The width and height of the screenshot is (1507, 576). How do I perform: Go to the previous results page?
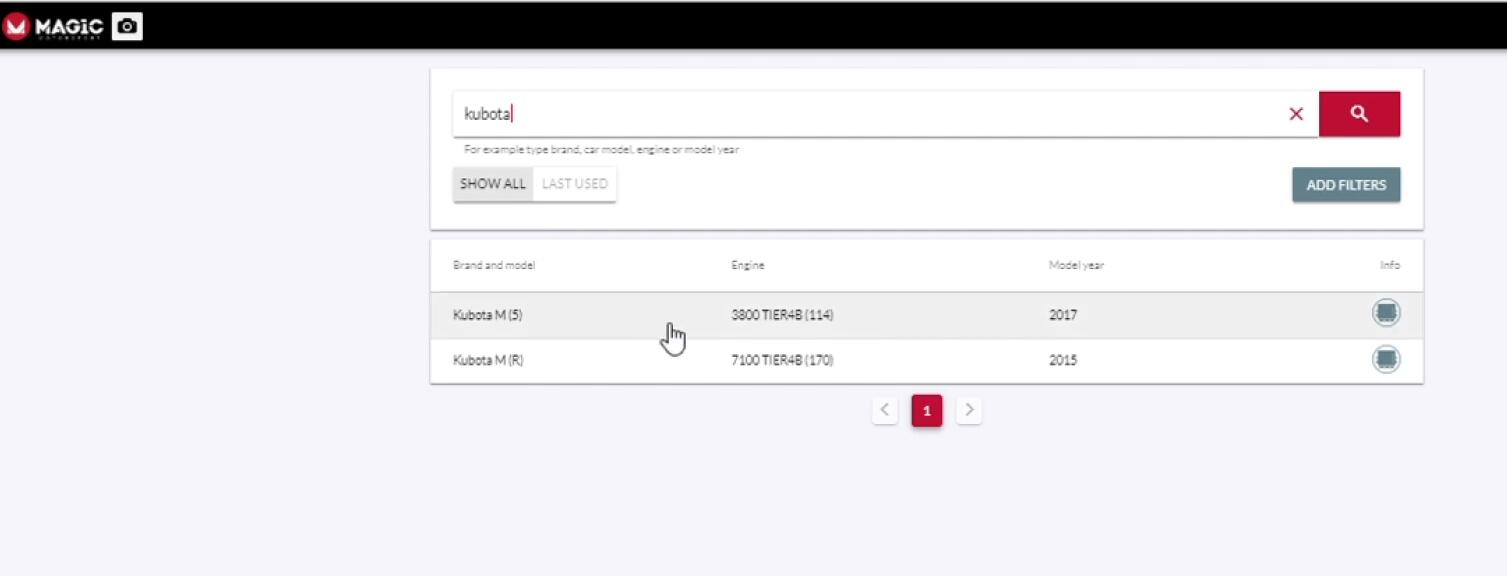pos(884,410)
